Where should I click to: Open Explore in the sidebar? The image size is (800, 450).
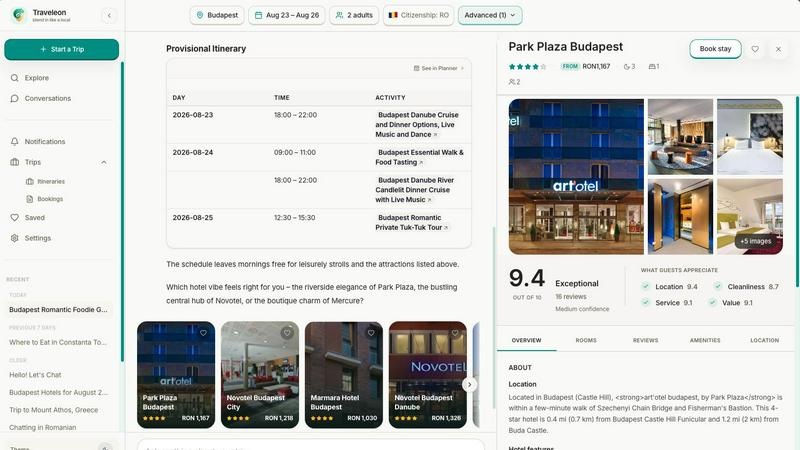37,78
